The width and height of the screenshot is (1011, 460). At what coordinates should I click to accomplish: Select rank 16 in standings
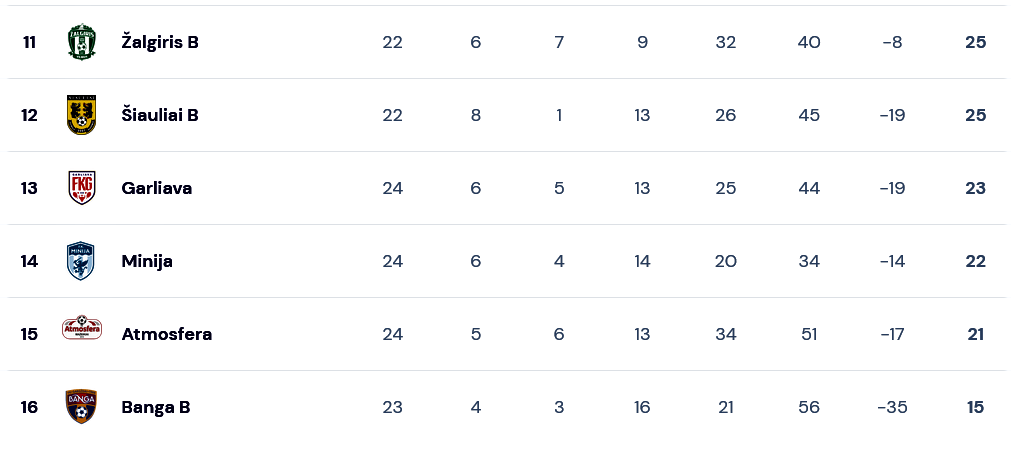coord(29,407)
